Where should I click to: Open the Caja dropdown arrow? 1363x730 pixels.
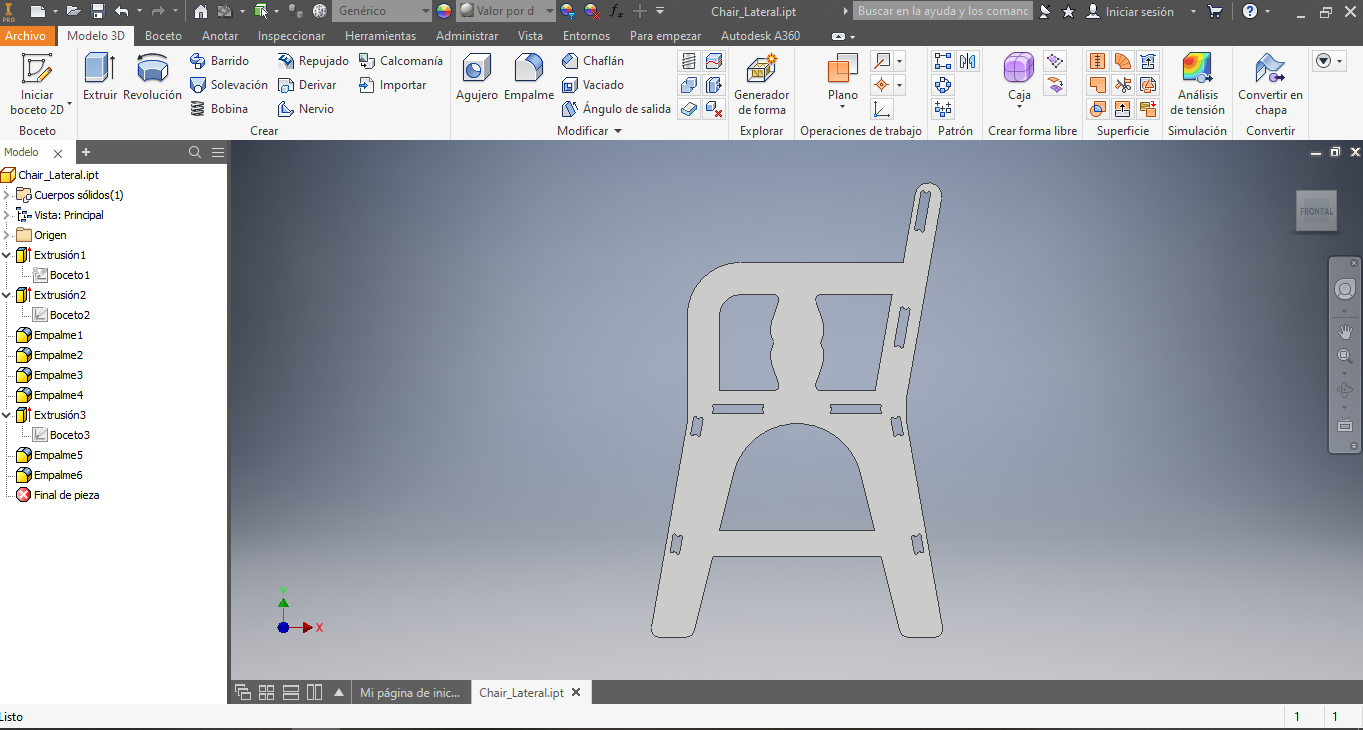point(1019,107)
